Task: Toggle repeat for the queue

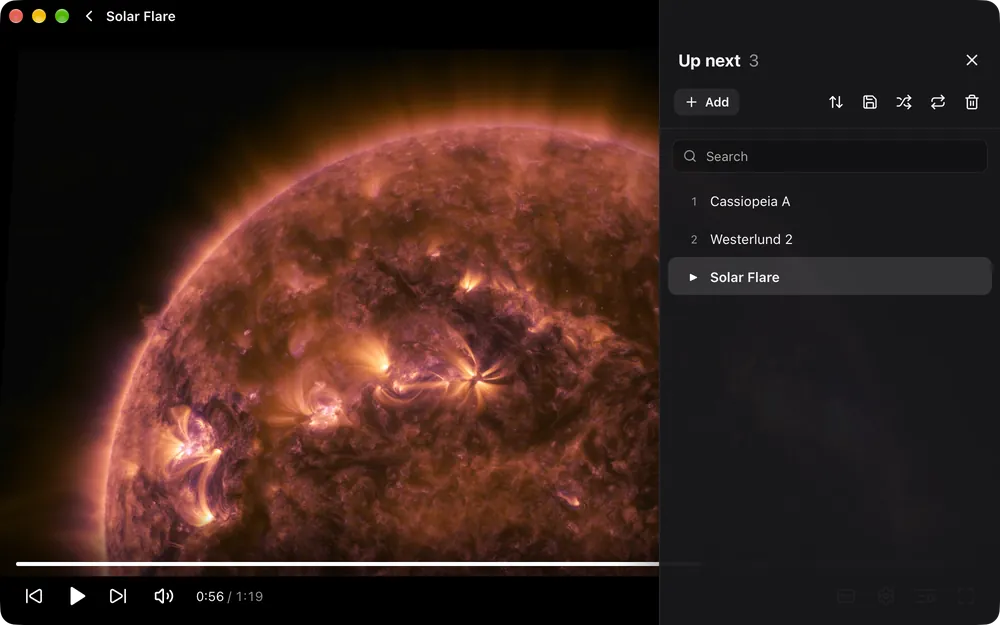Action: [x=938, y=102]
